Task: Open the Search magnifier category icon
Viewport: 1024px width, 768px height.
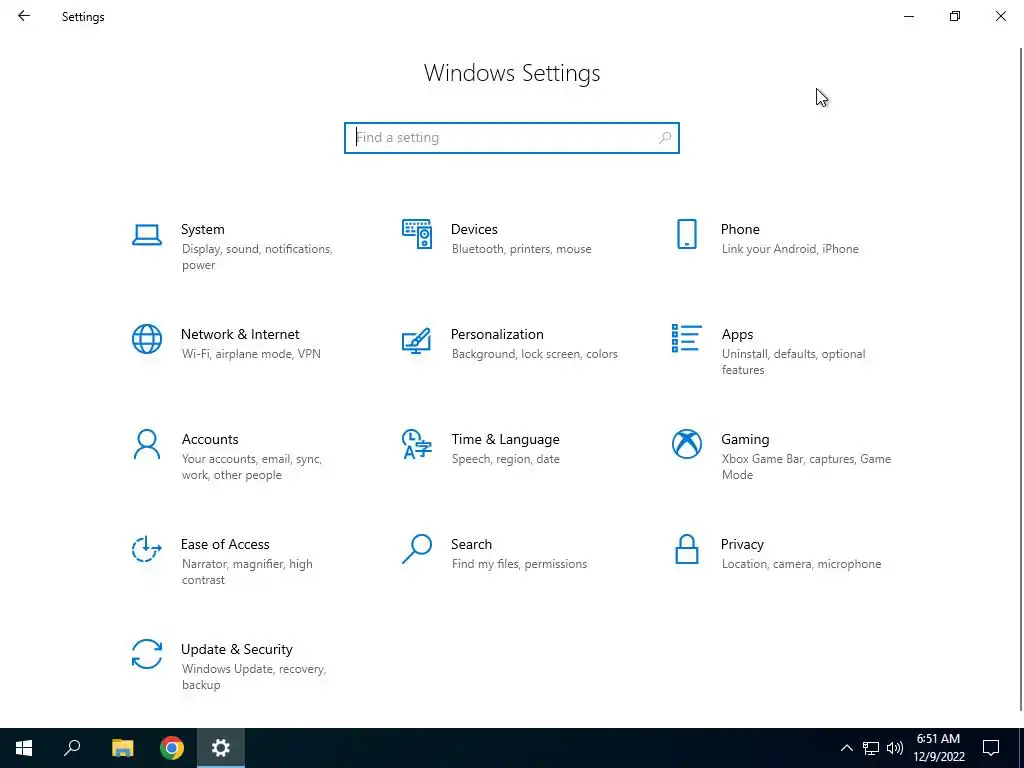Action: 417,549
